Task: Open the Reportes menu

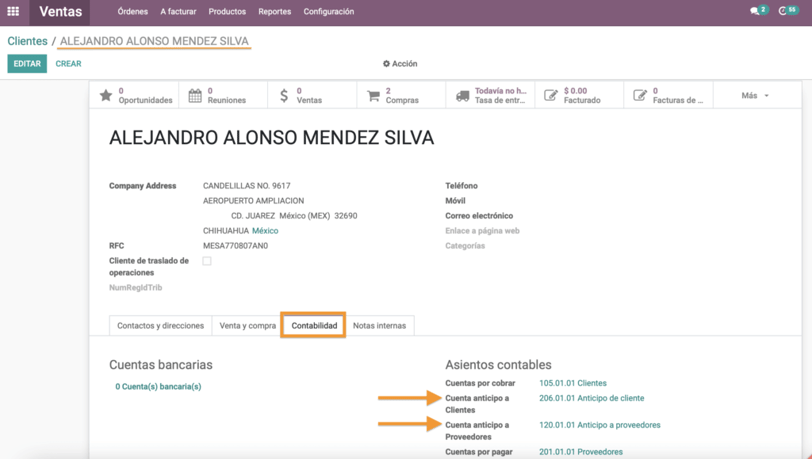Action: tap(274, 11)
